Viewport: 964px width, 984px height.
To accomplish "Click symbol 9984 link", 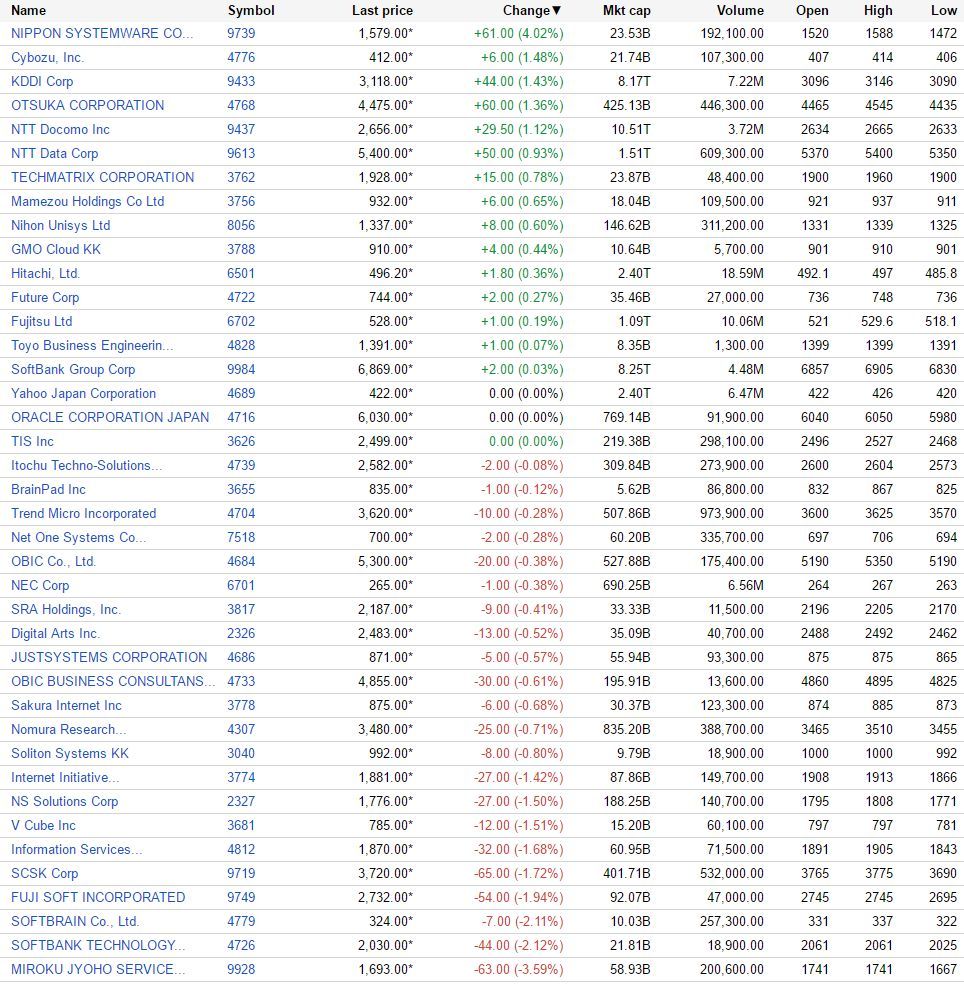I will click(x=241, y=370).
